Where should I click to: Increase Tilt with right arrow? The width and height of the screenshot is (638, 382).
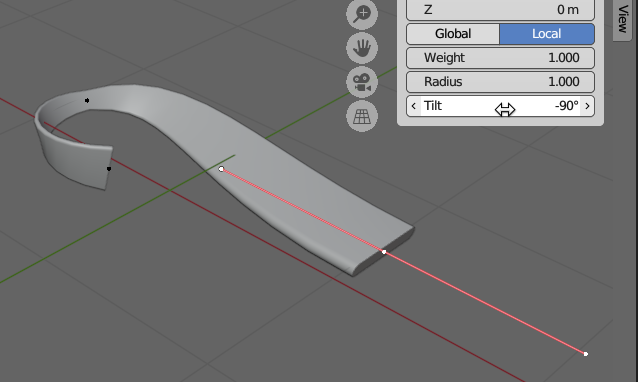[587, 106]
